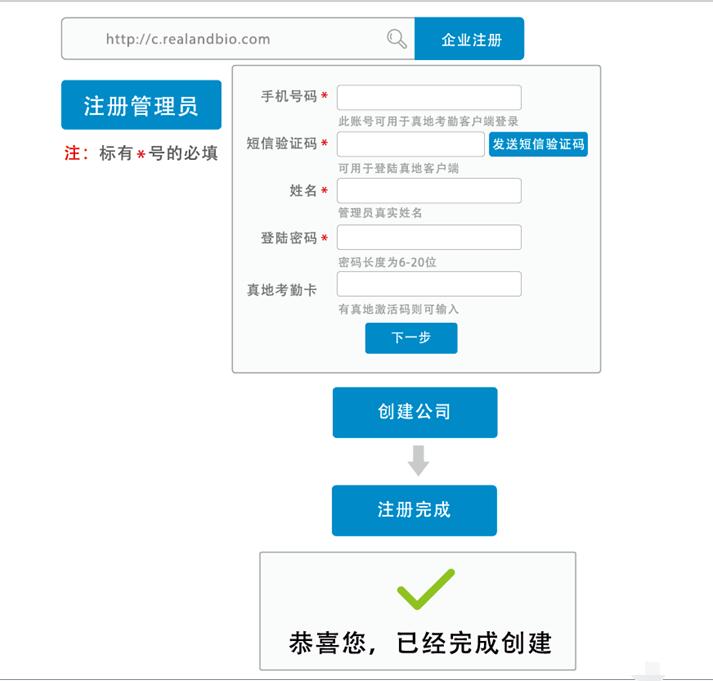Select the 注册管理员 blue button

pos(141,105)
